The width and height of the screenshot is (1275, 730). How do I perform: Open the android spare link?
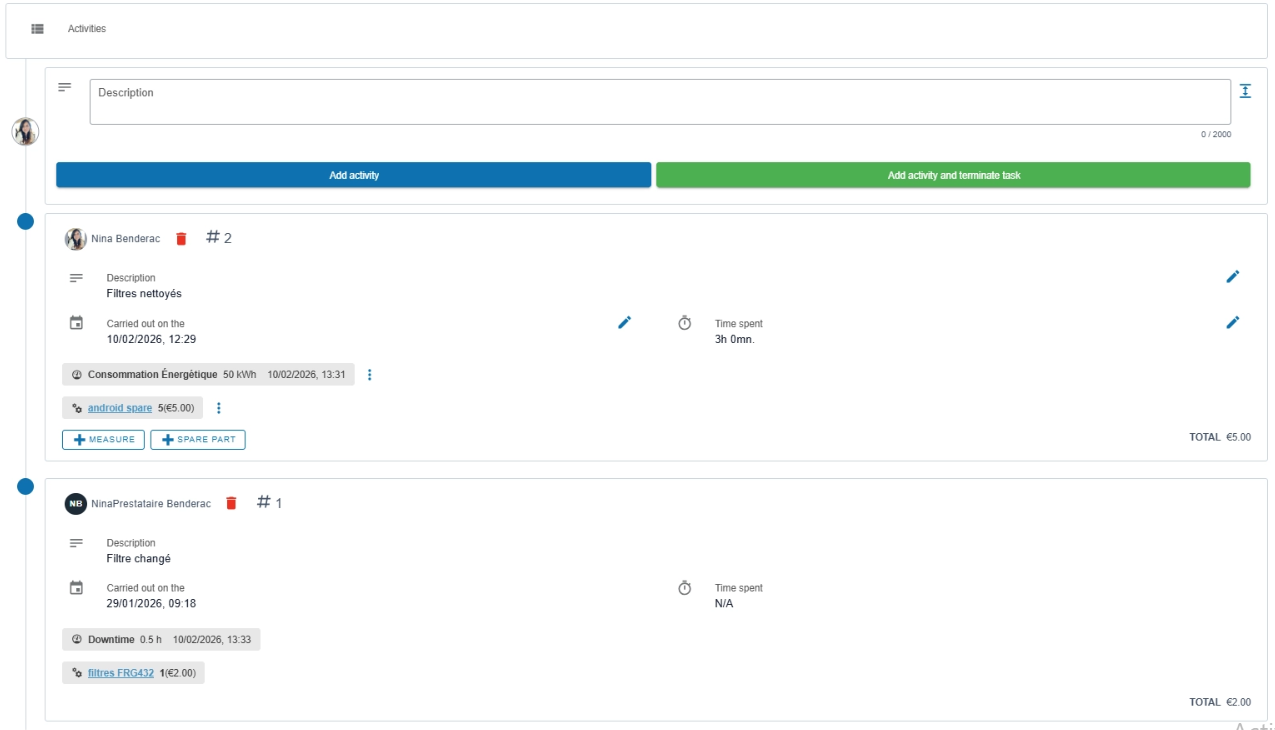[x=120, y=408]
